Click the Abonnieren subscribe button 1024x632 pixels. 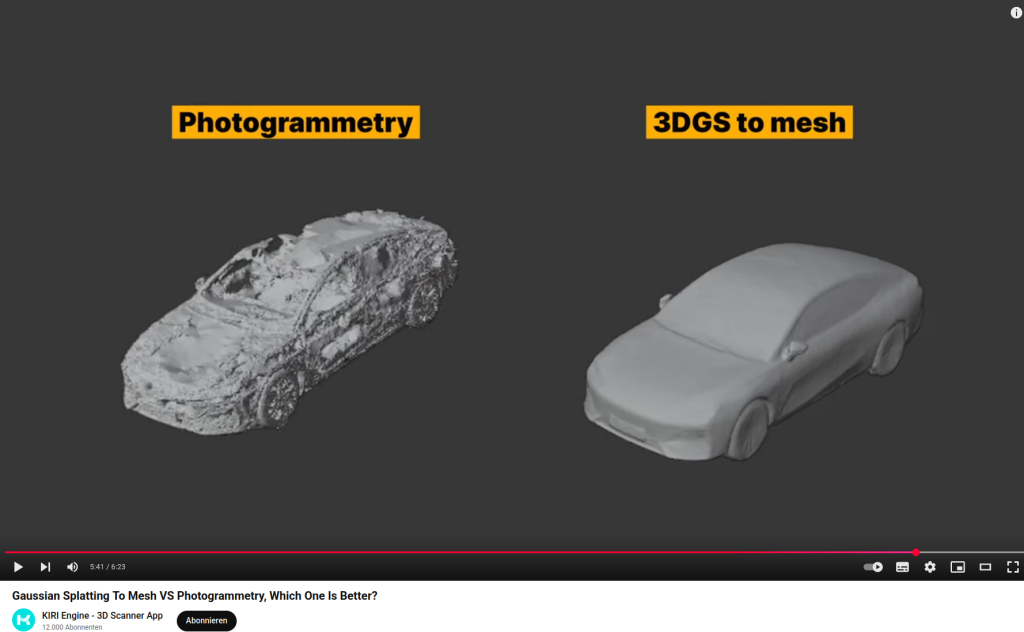tap(206, 620)
